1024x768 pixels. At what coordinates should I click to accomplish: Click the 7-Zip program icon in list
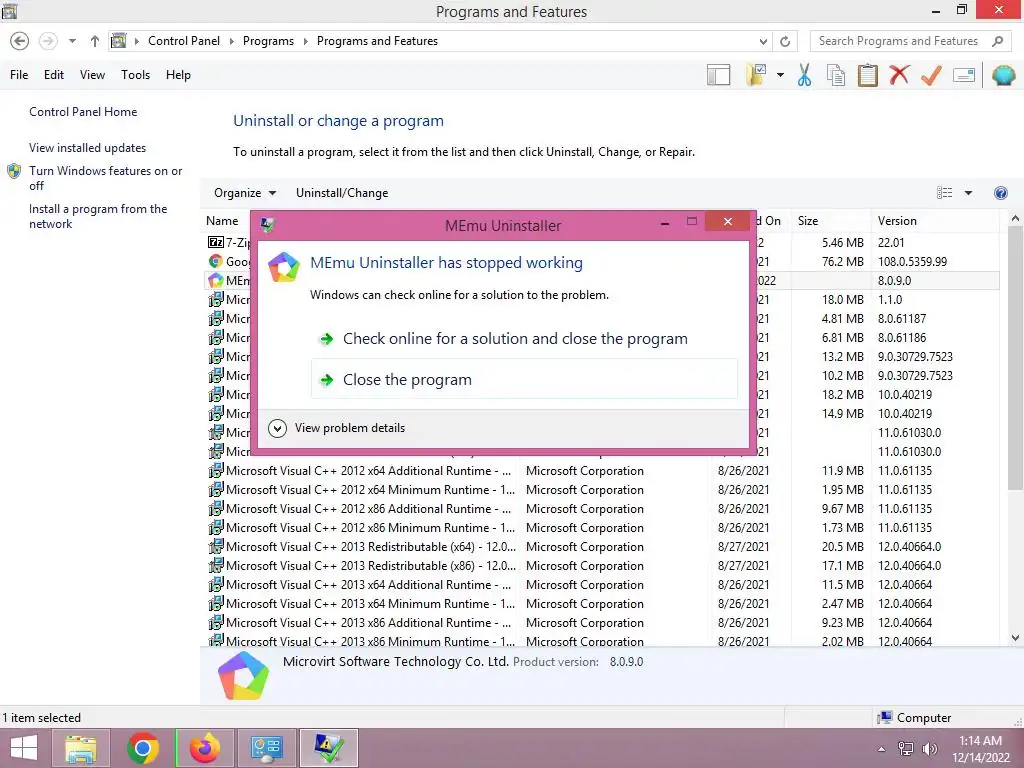[x=216, y=242]
